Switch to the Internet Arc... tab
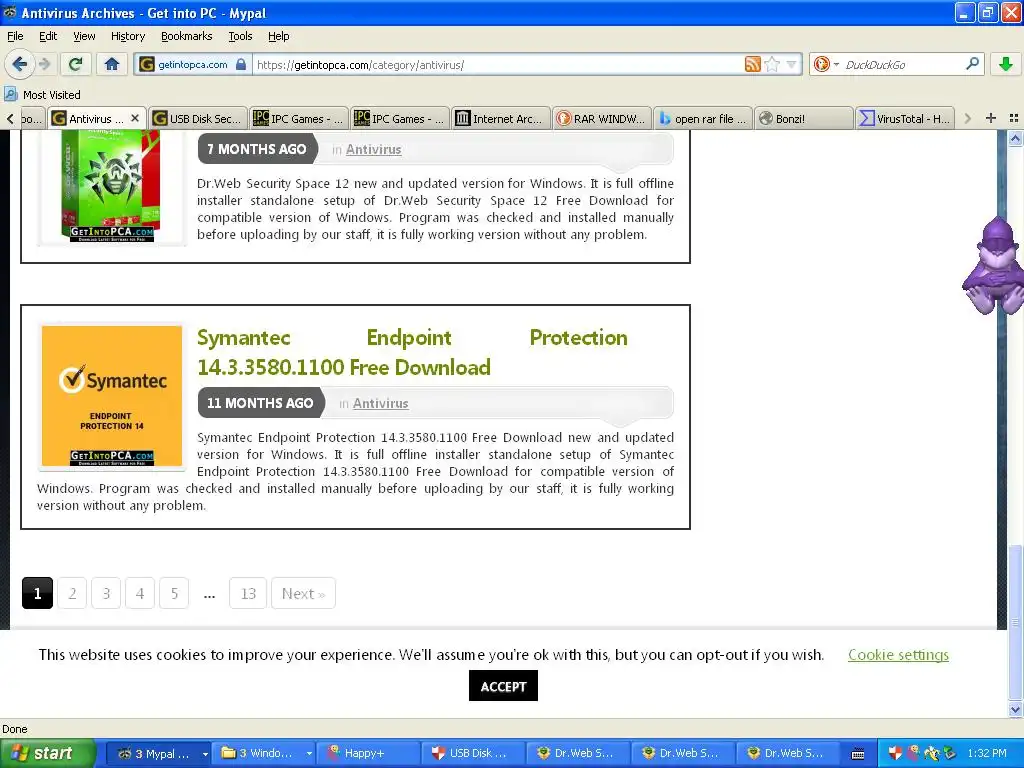This screenshot has width=1024, height=768. click(x=501, y=118)
